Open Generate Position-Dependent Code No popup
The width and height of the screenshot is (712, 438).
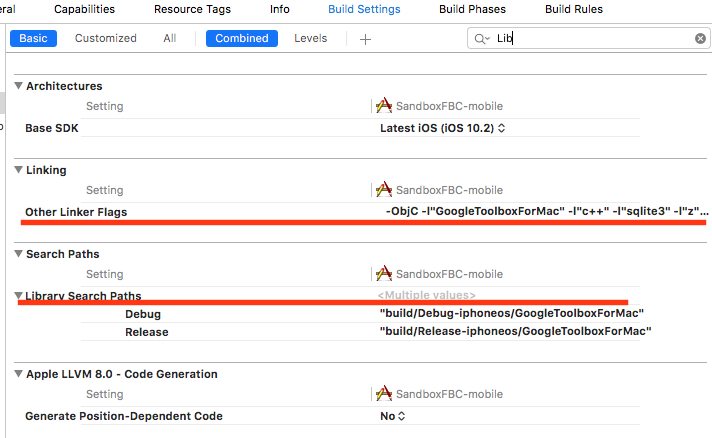[x=392, y=416]
